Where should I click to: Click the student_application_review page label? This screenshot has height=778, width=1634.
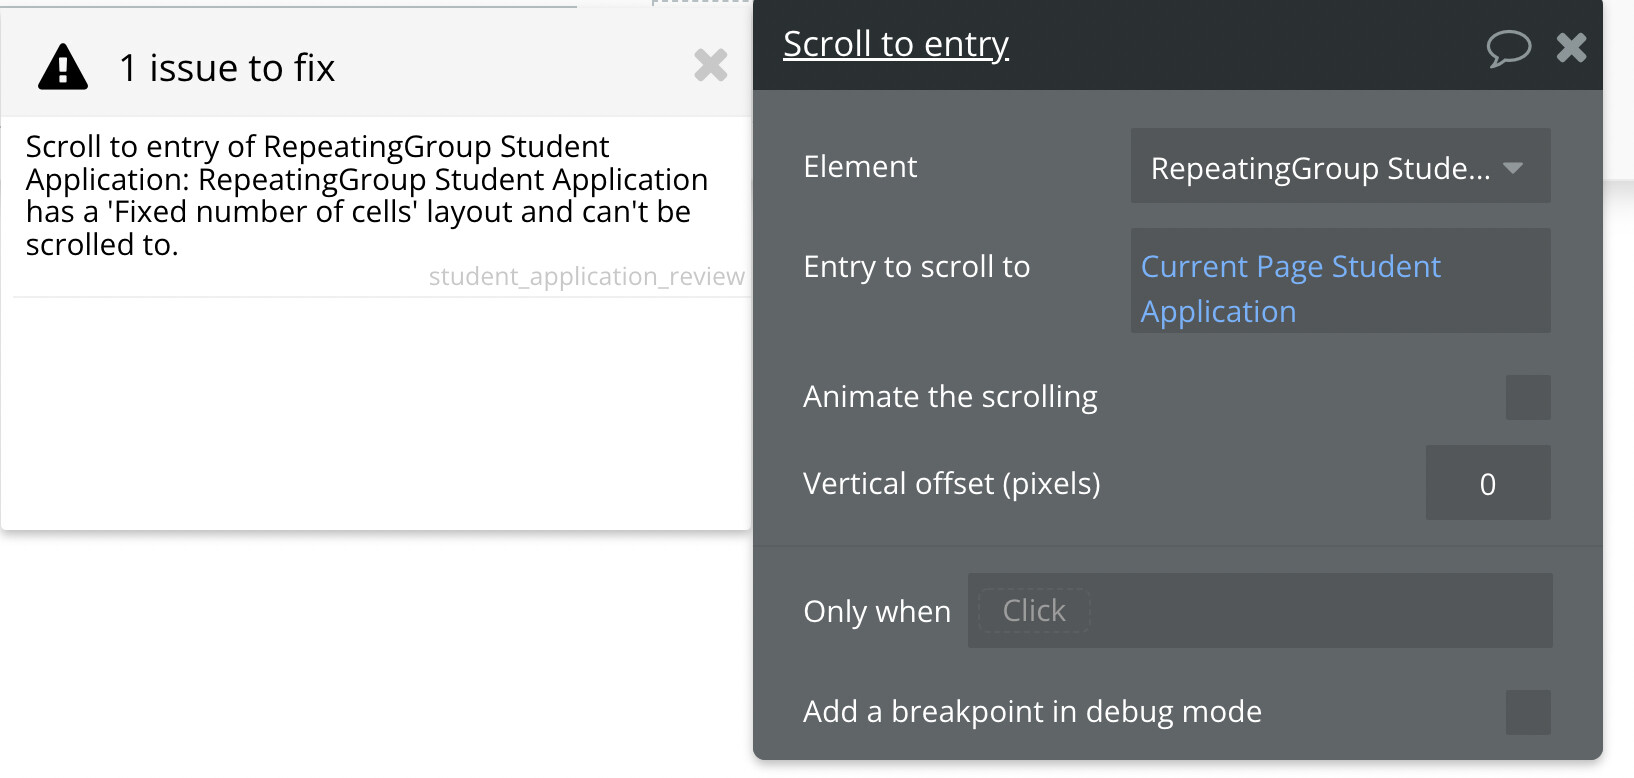[586, 277]
